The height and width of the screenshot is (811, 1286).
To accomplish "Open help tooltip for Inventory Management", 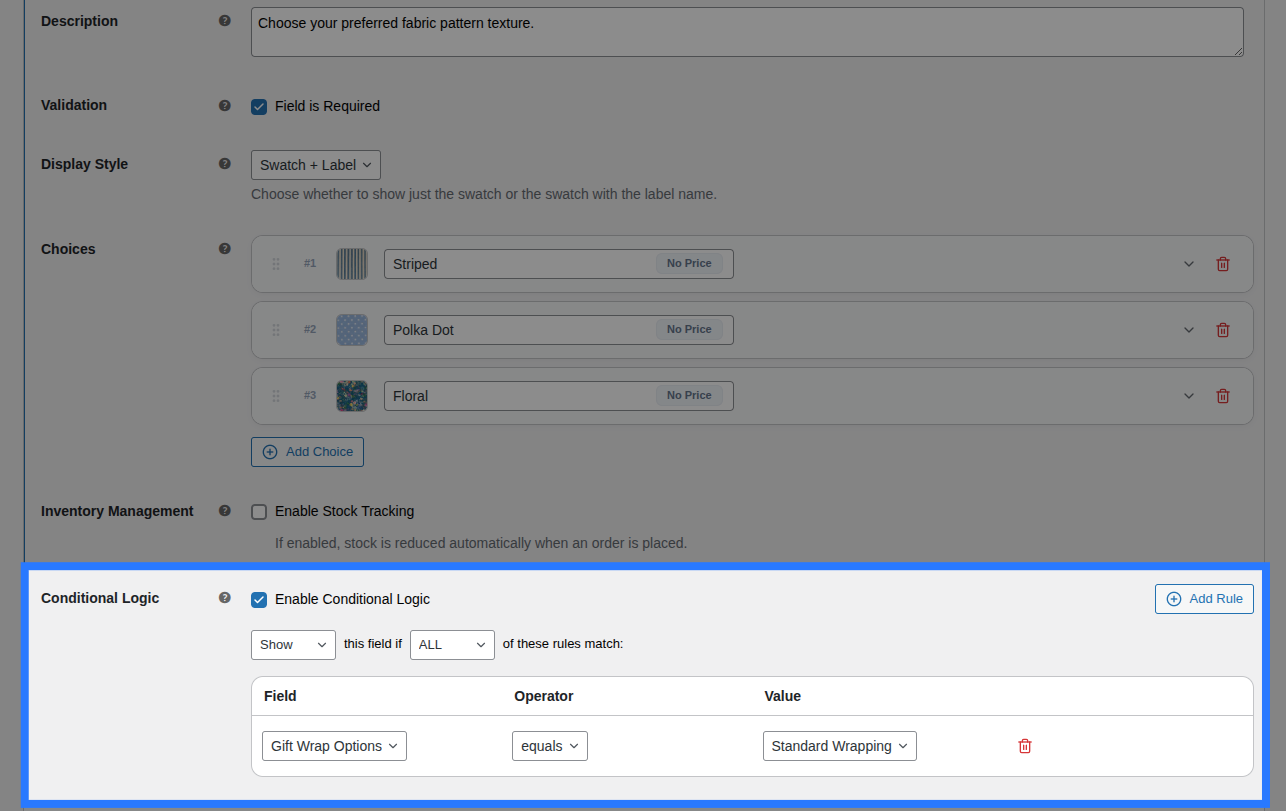I will click(225, 511).
